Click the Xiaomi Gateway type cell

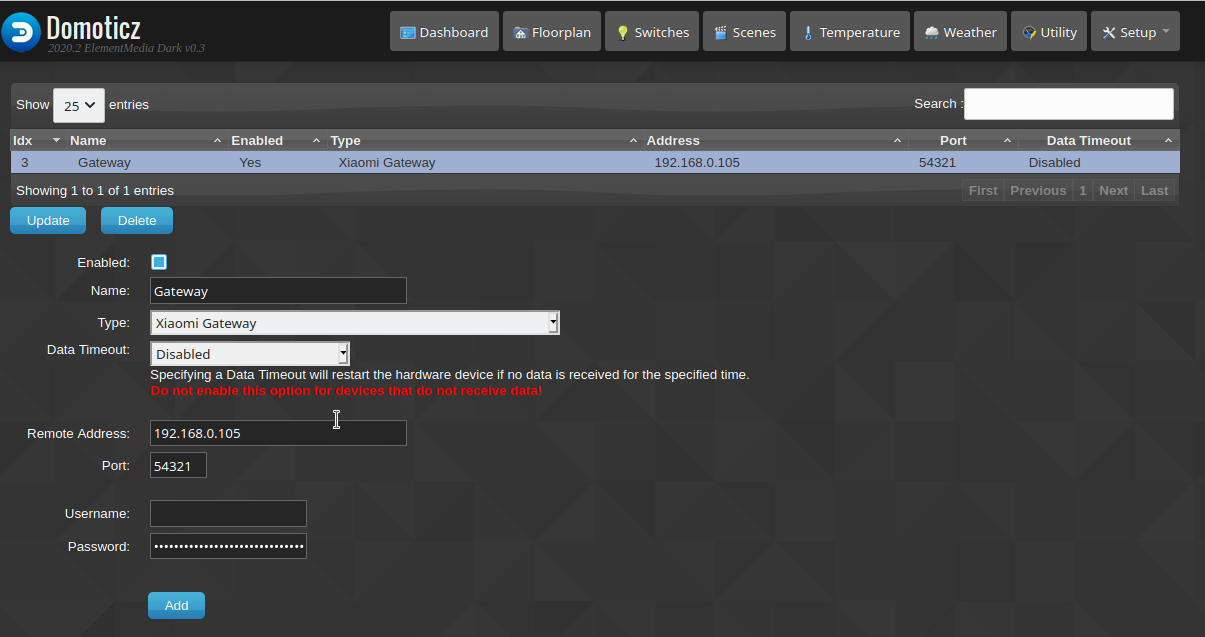tap(387, 162)
